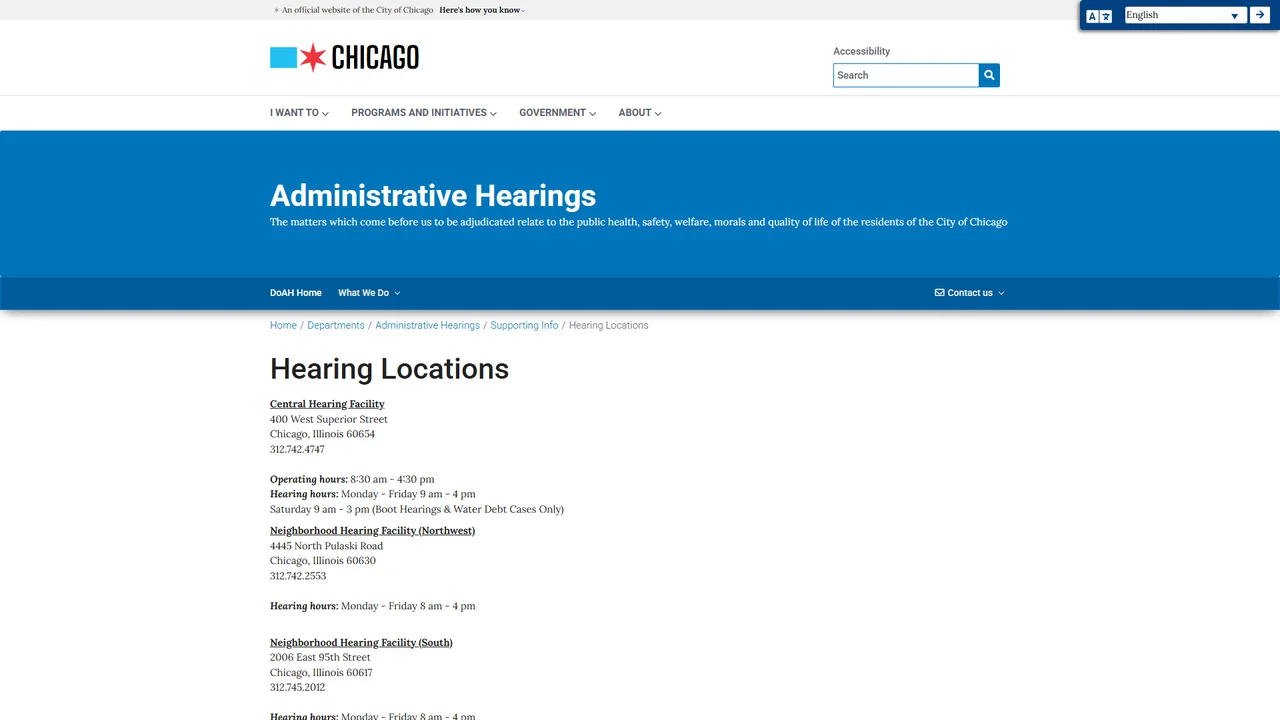Image resolution: width=1280 pixels, height=720 pixels.
Task: Click the Search input field
Action: tap(906, 75)
